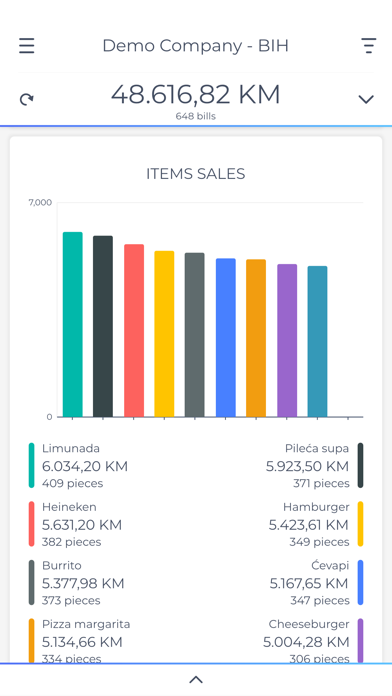
Task: Open the Hamburger legend entry
Action: pyautogui.click(x=316, y=524)
